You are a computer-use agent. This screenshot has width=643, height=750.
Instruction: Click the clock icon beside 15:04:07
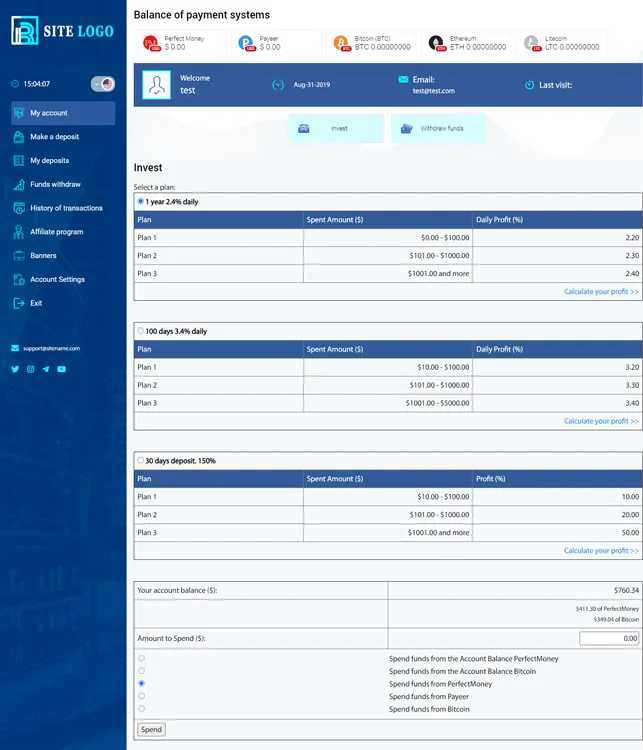pyautogui.click(x=15, y=84)
